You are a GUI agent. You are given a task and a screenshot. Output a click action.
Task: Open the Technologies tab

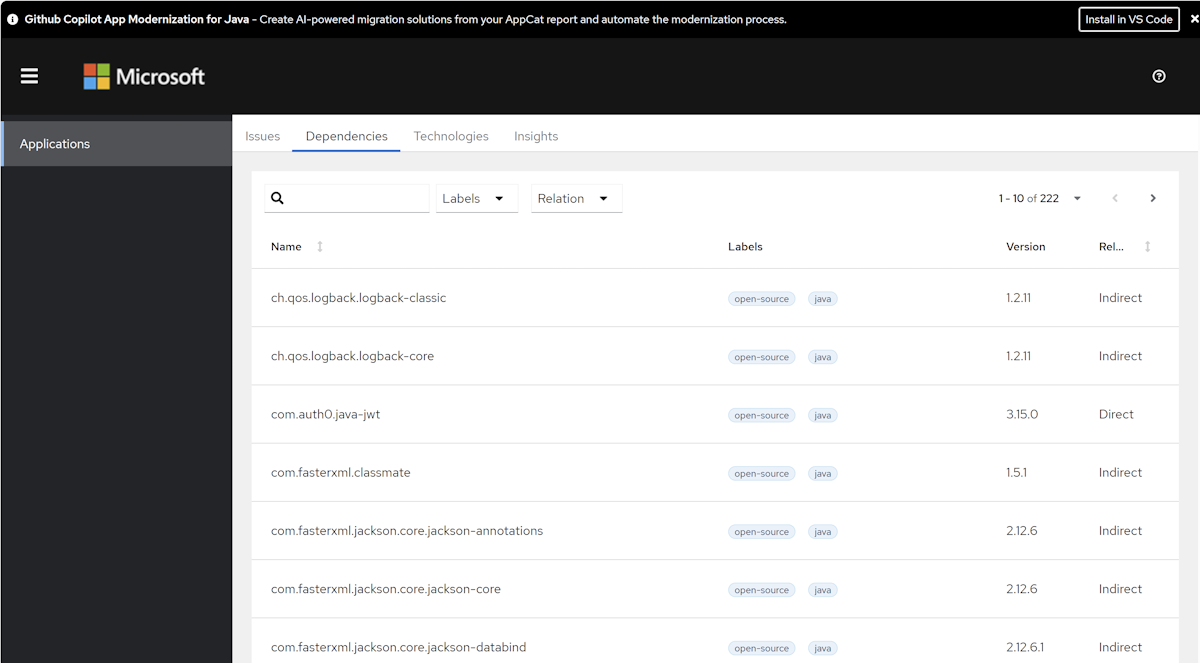coord(451,136)
